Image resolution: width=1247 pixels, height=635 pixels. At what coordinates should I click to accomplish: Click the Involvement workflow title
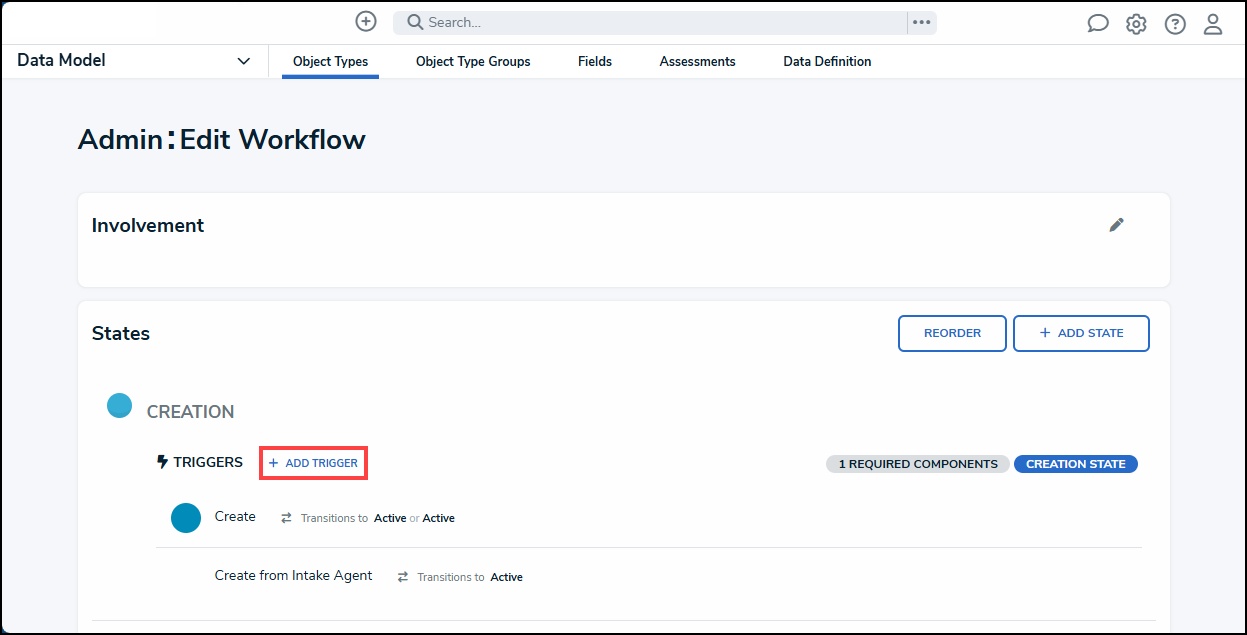[148, 226]
